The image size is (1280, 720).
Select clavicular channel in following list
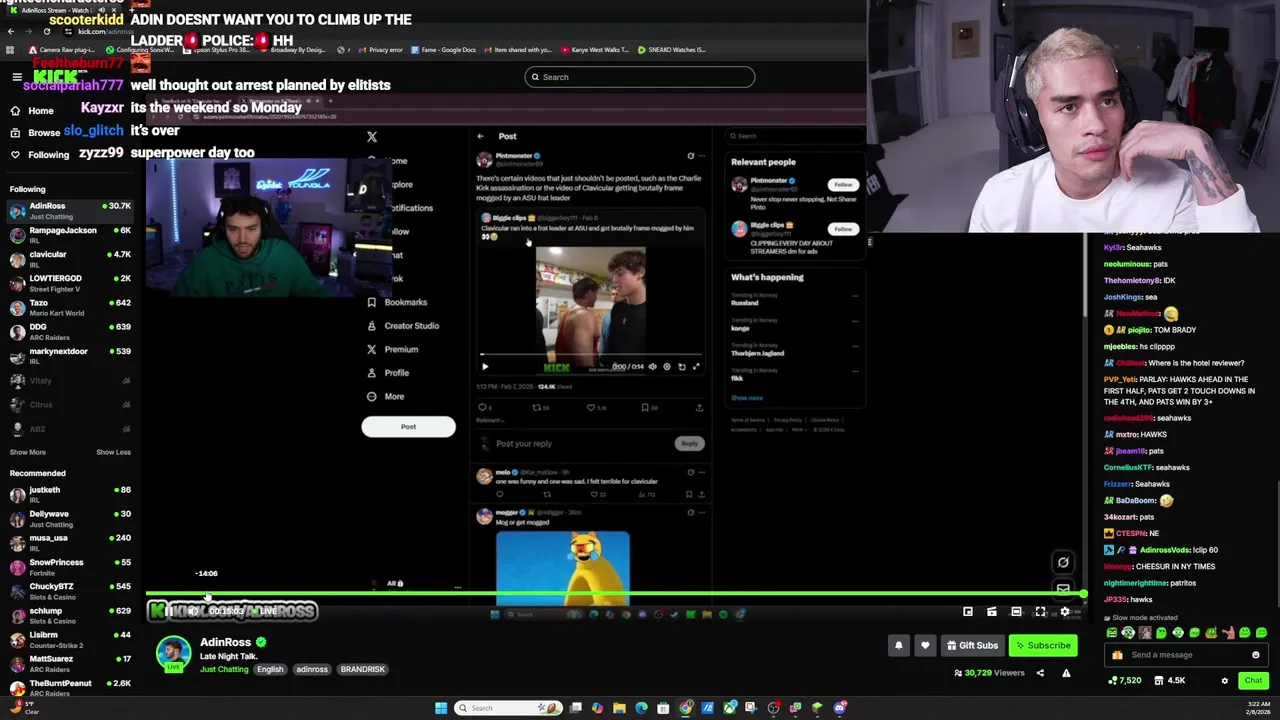70,259
